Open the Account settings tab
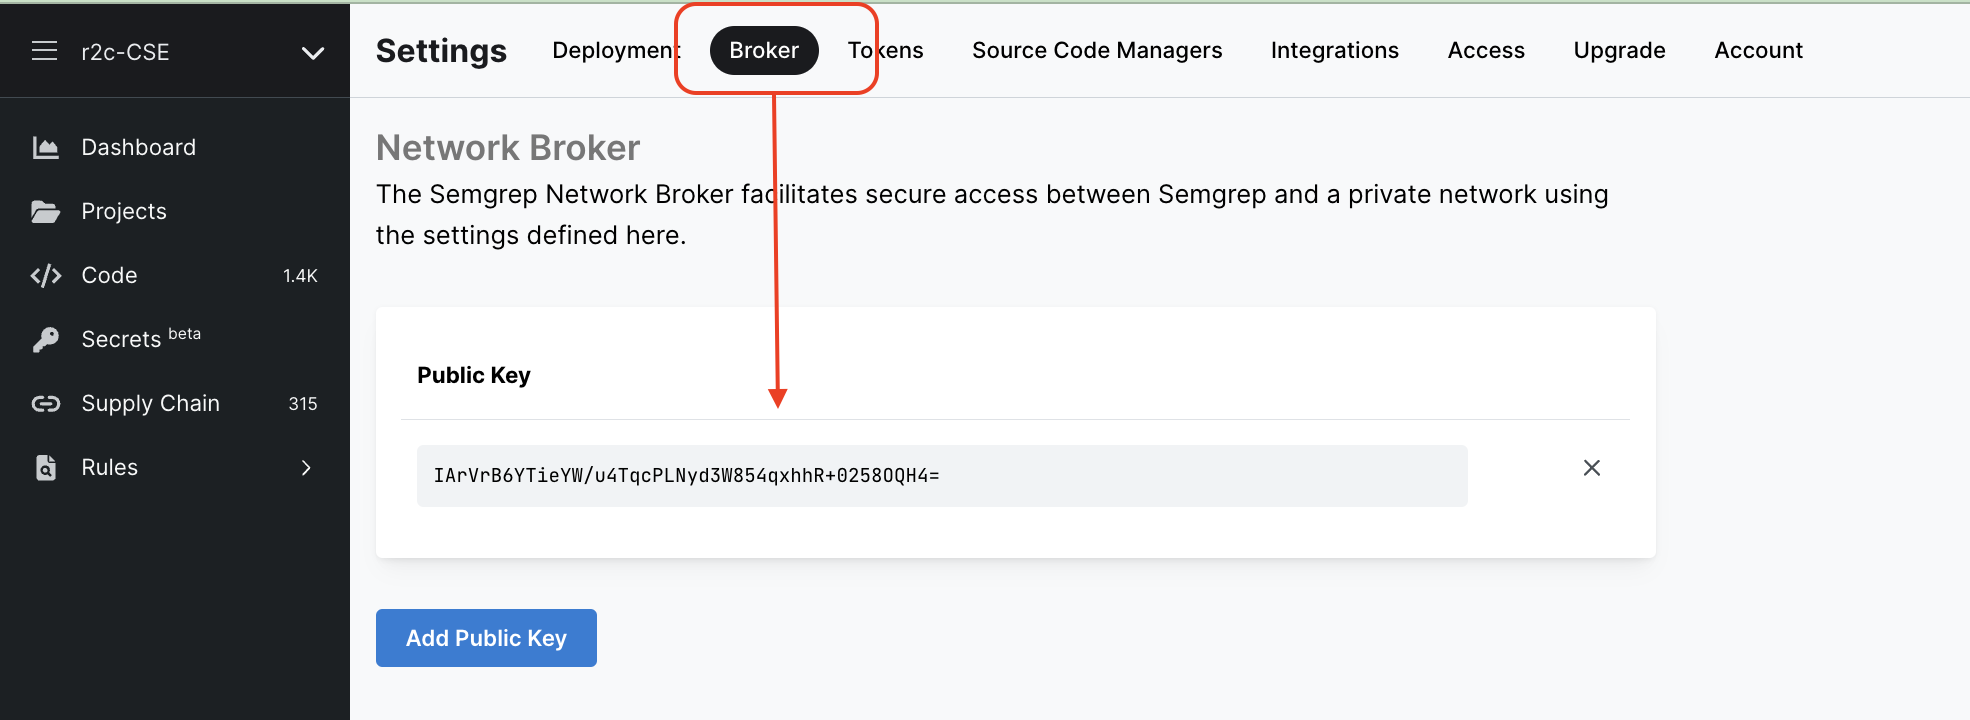The width and height of the screenshot is (1970, 720). (1758, 50)
